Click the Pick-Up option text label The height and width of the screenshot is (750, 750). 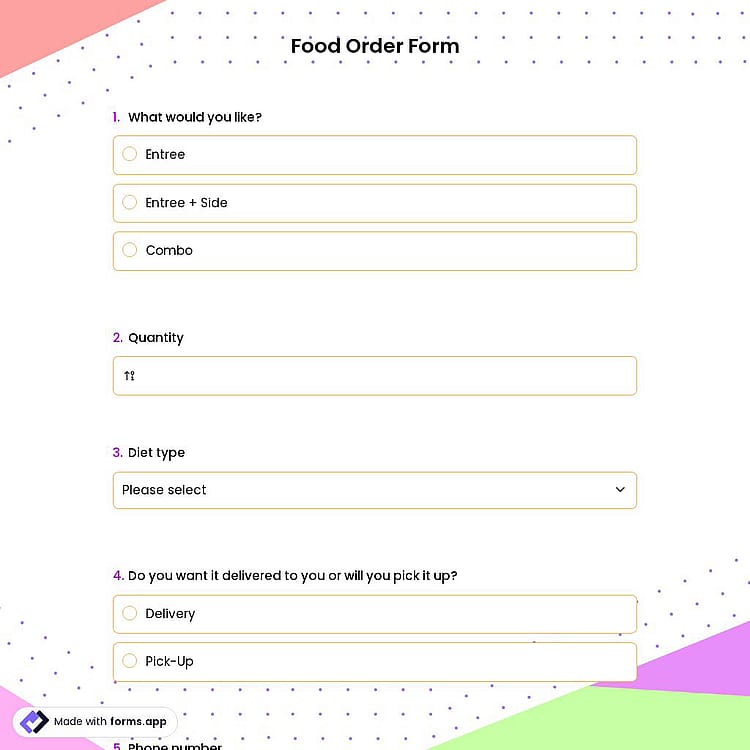point(169,661)
